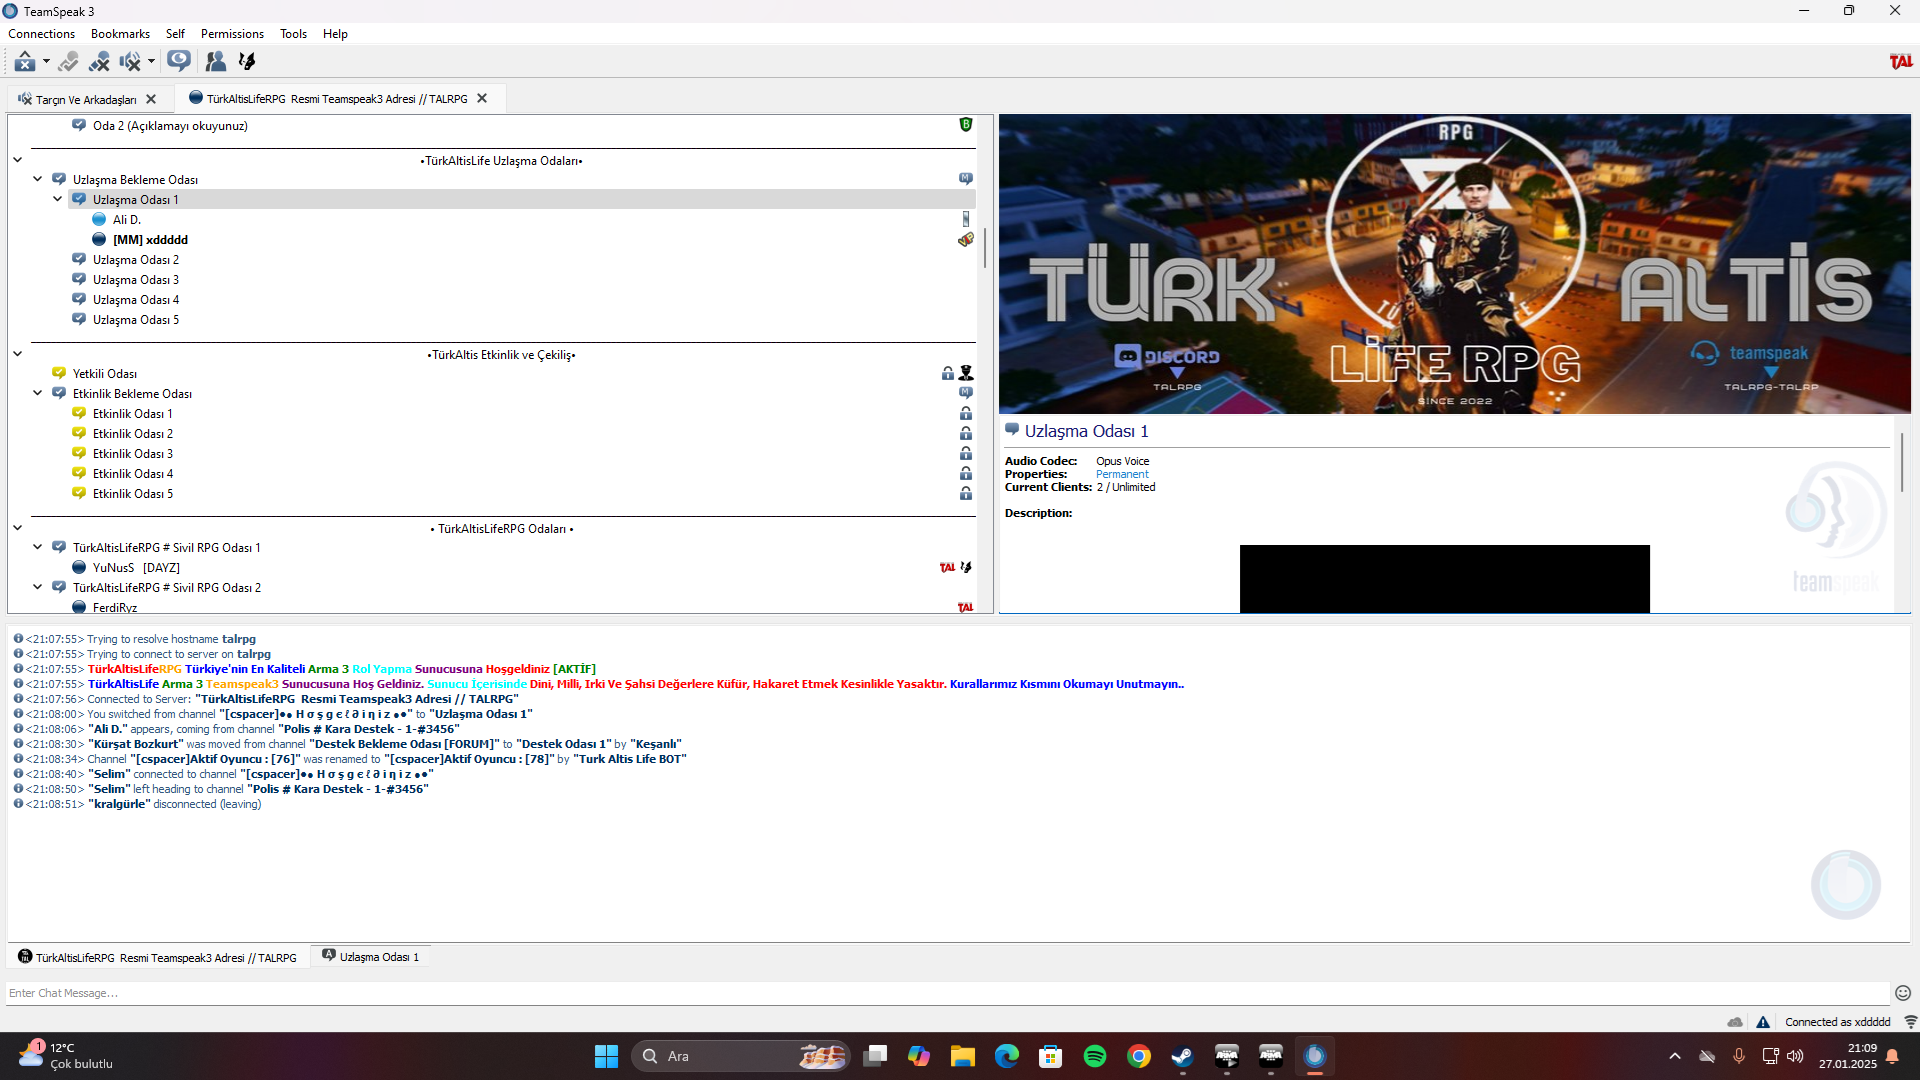Click the greyed disconnect-from-server toolbar icon

pyautogui.click(x=68, y=62)
